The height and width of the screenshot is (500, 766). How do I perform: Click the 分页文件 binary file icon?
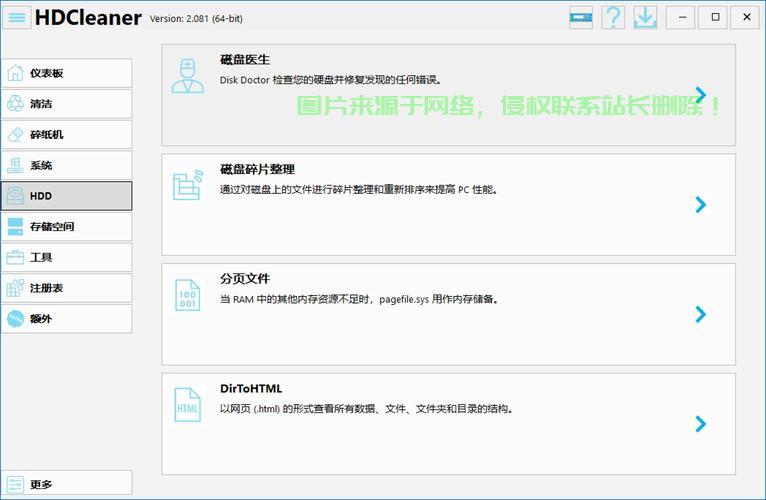coord(188,295)
